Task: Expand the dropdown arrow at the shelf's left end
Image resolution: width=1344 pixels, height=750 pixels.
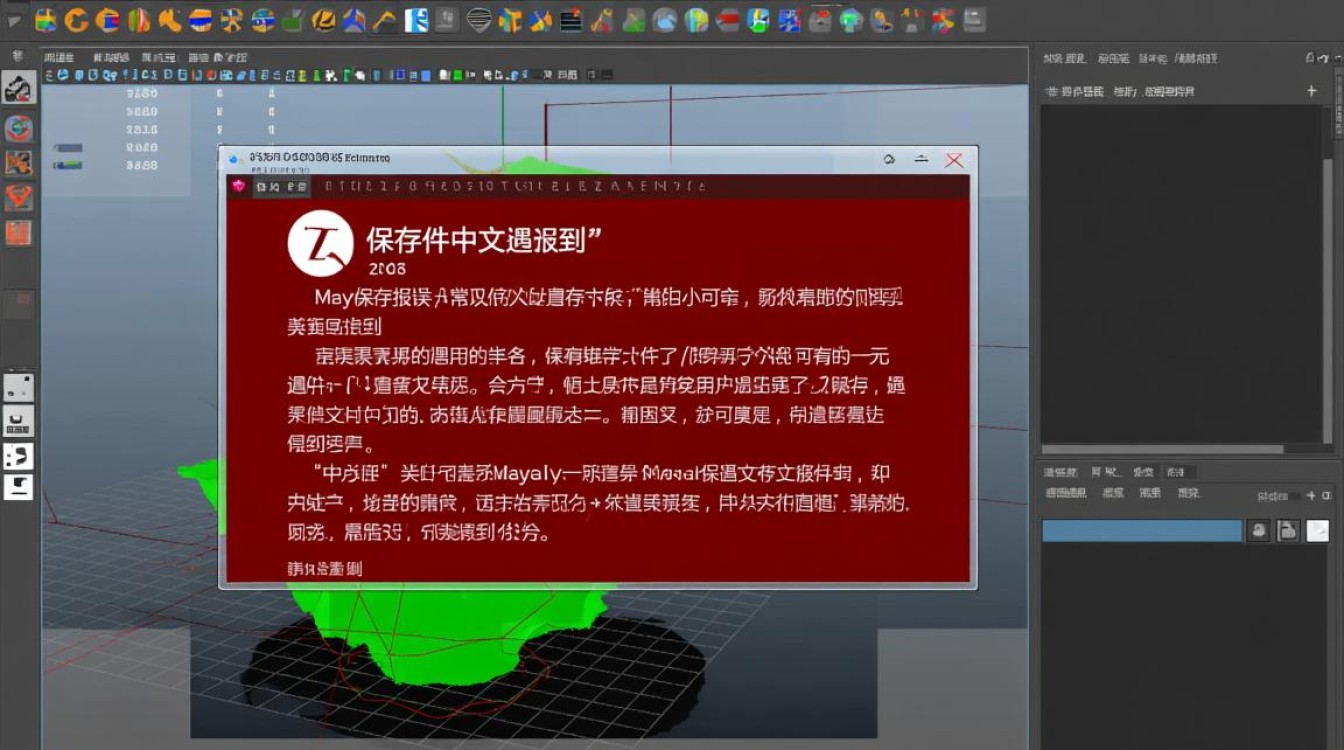Action: click(x=13, y=20)
